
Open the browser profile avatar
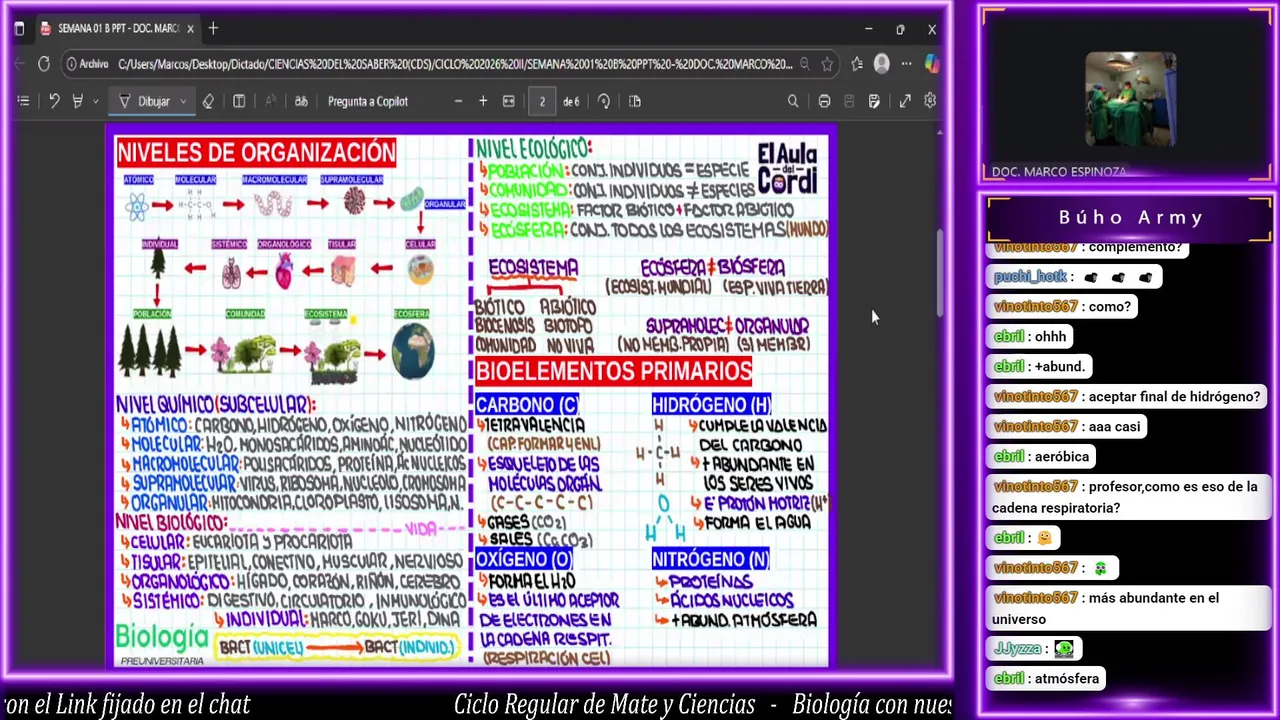tap(881, 64)
